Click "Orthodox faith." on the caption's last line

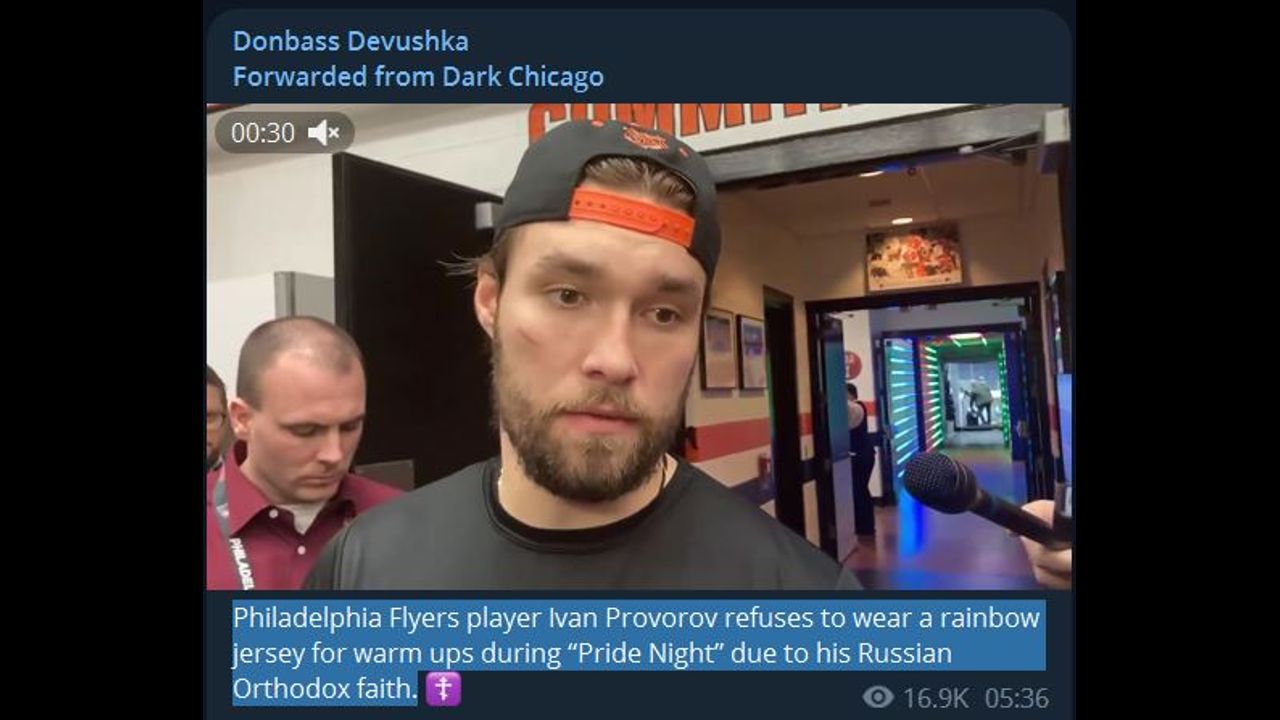324,689
